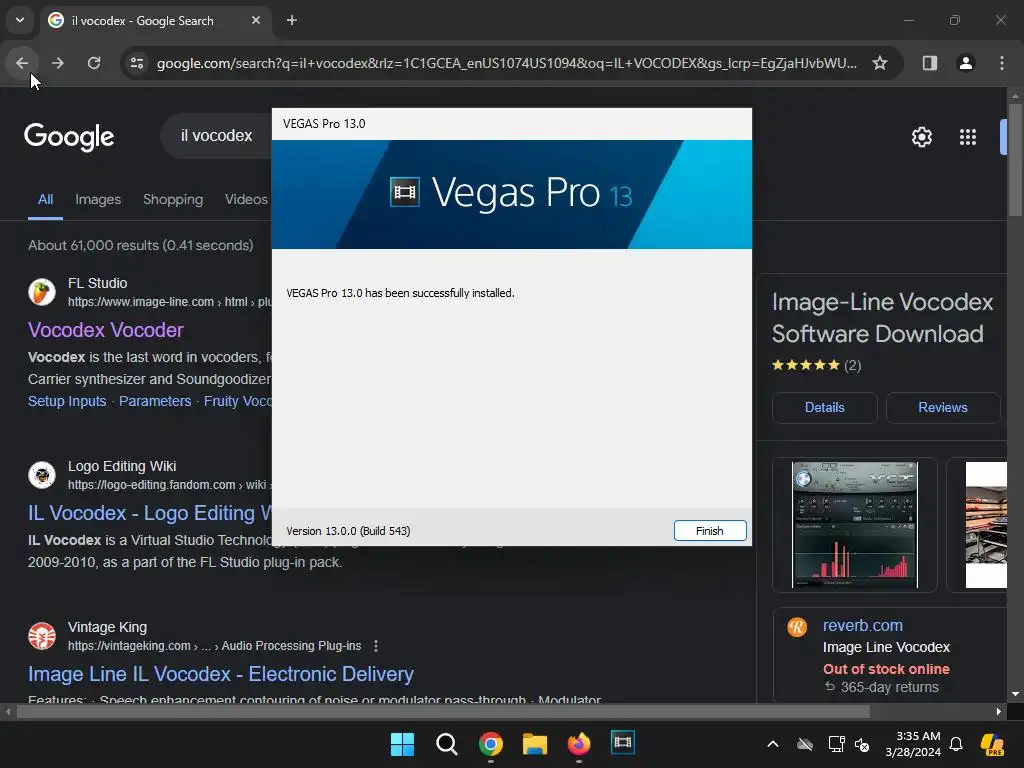Click the Google search box with 'il vocodex'
This screenshot has width=1024, height=768.
click(x=216, y=136)
